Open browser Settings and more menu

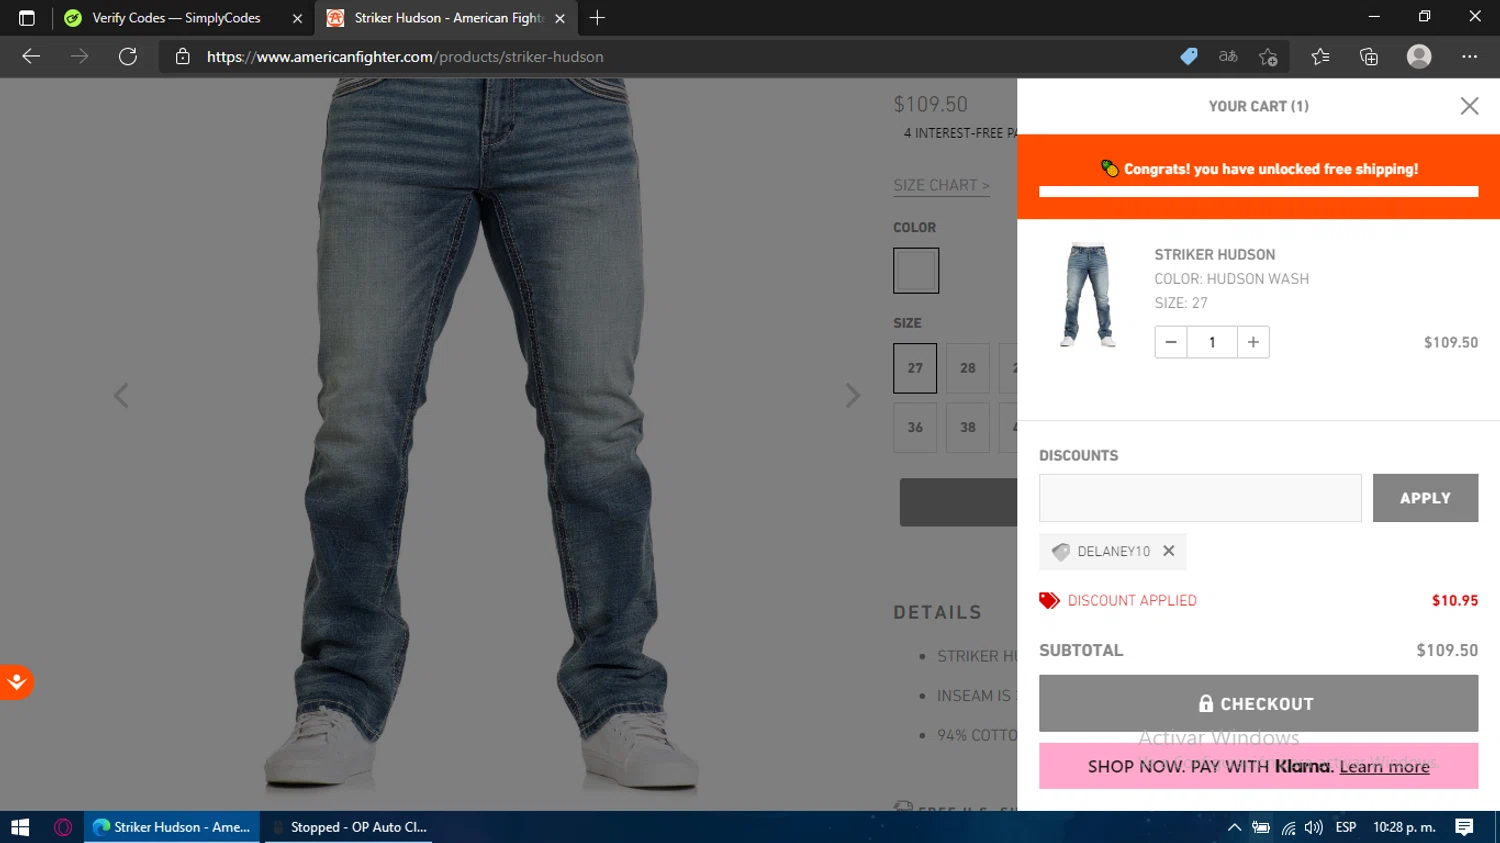pyautogui.click(x=1469, y=57)
